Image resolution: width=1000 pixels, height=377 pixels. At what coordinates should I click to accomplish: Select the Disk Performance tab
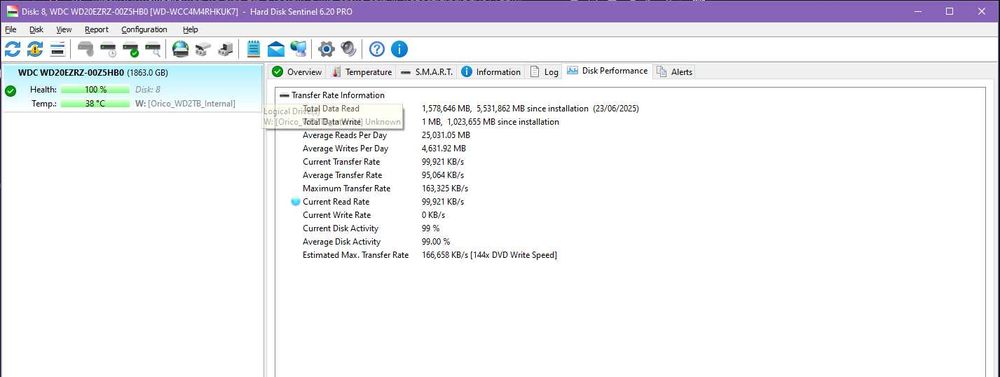(x=608, y=71)
